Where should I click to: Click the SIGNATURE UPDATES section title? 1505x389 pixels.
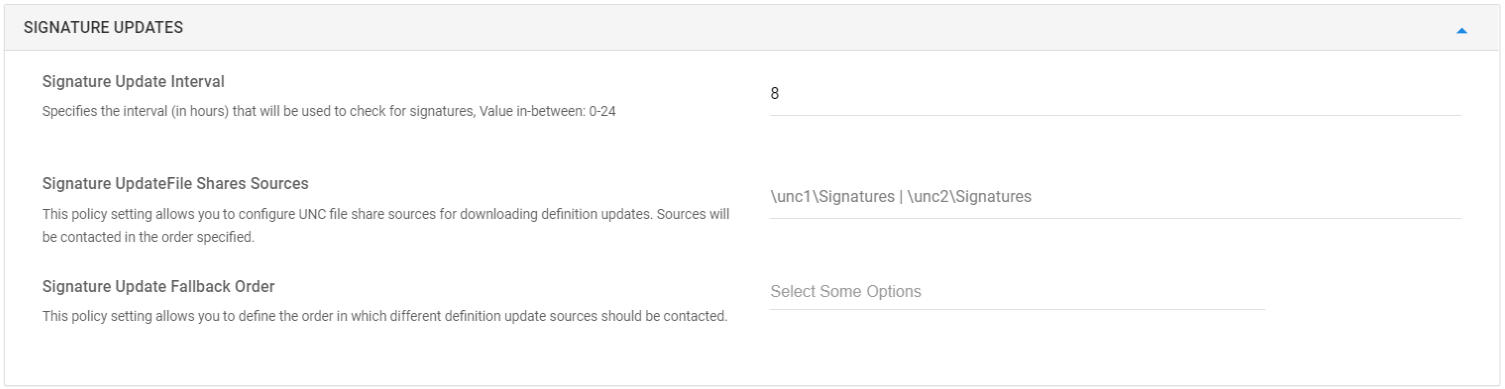point(103,28)
